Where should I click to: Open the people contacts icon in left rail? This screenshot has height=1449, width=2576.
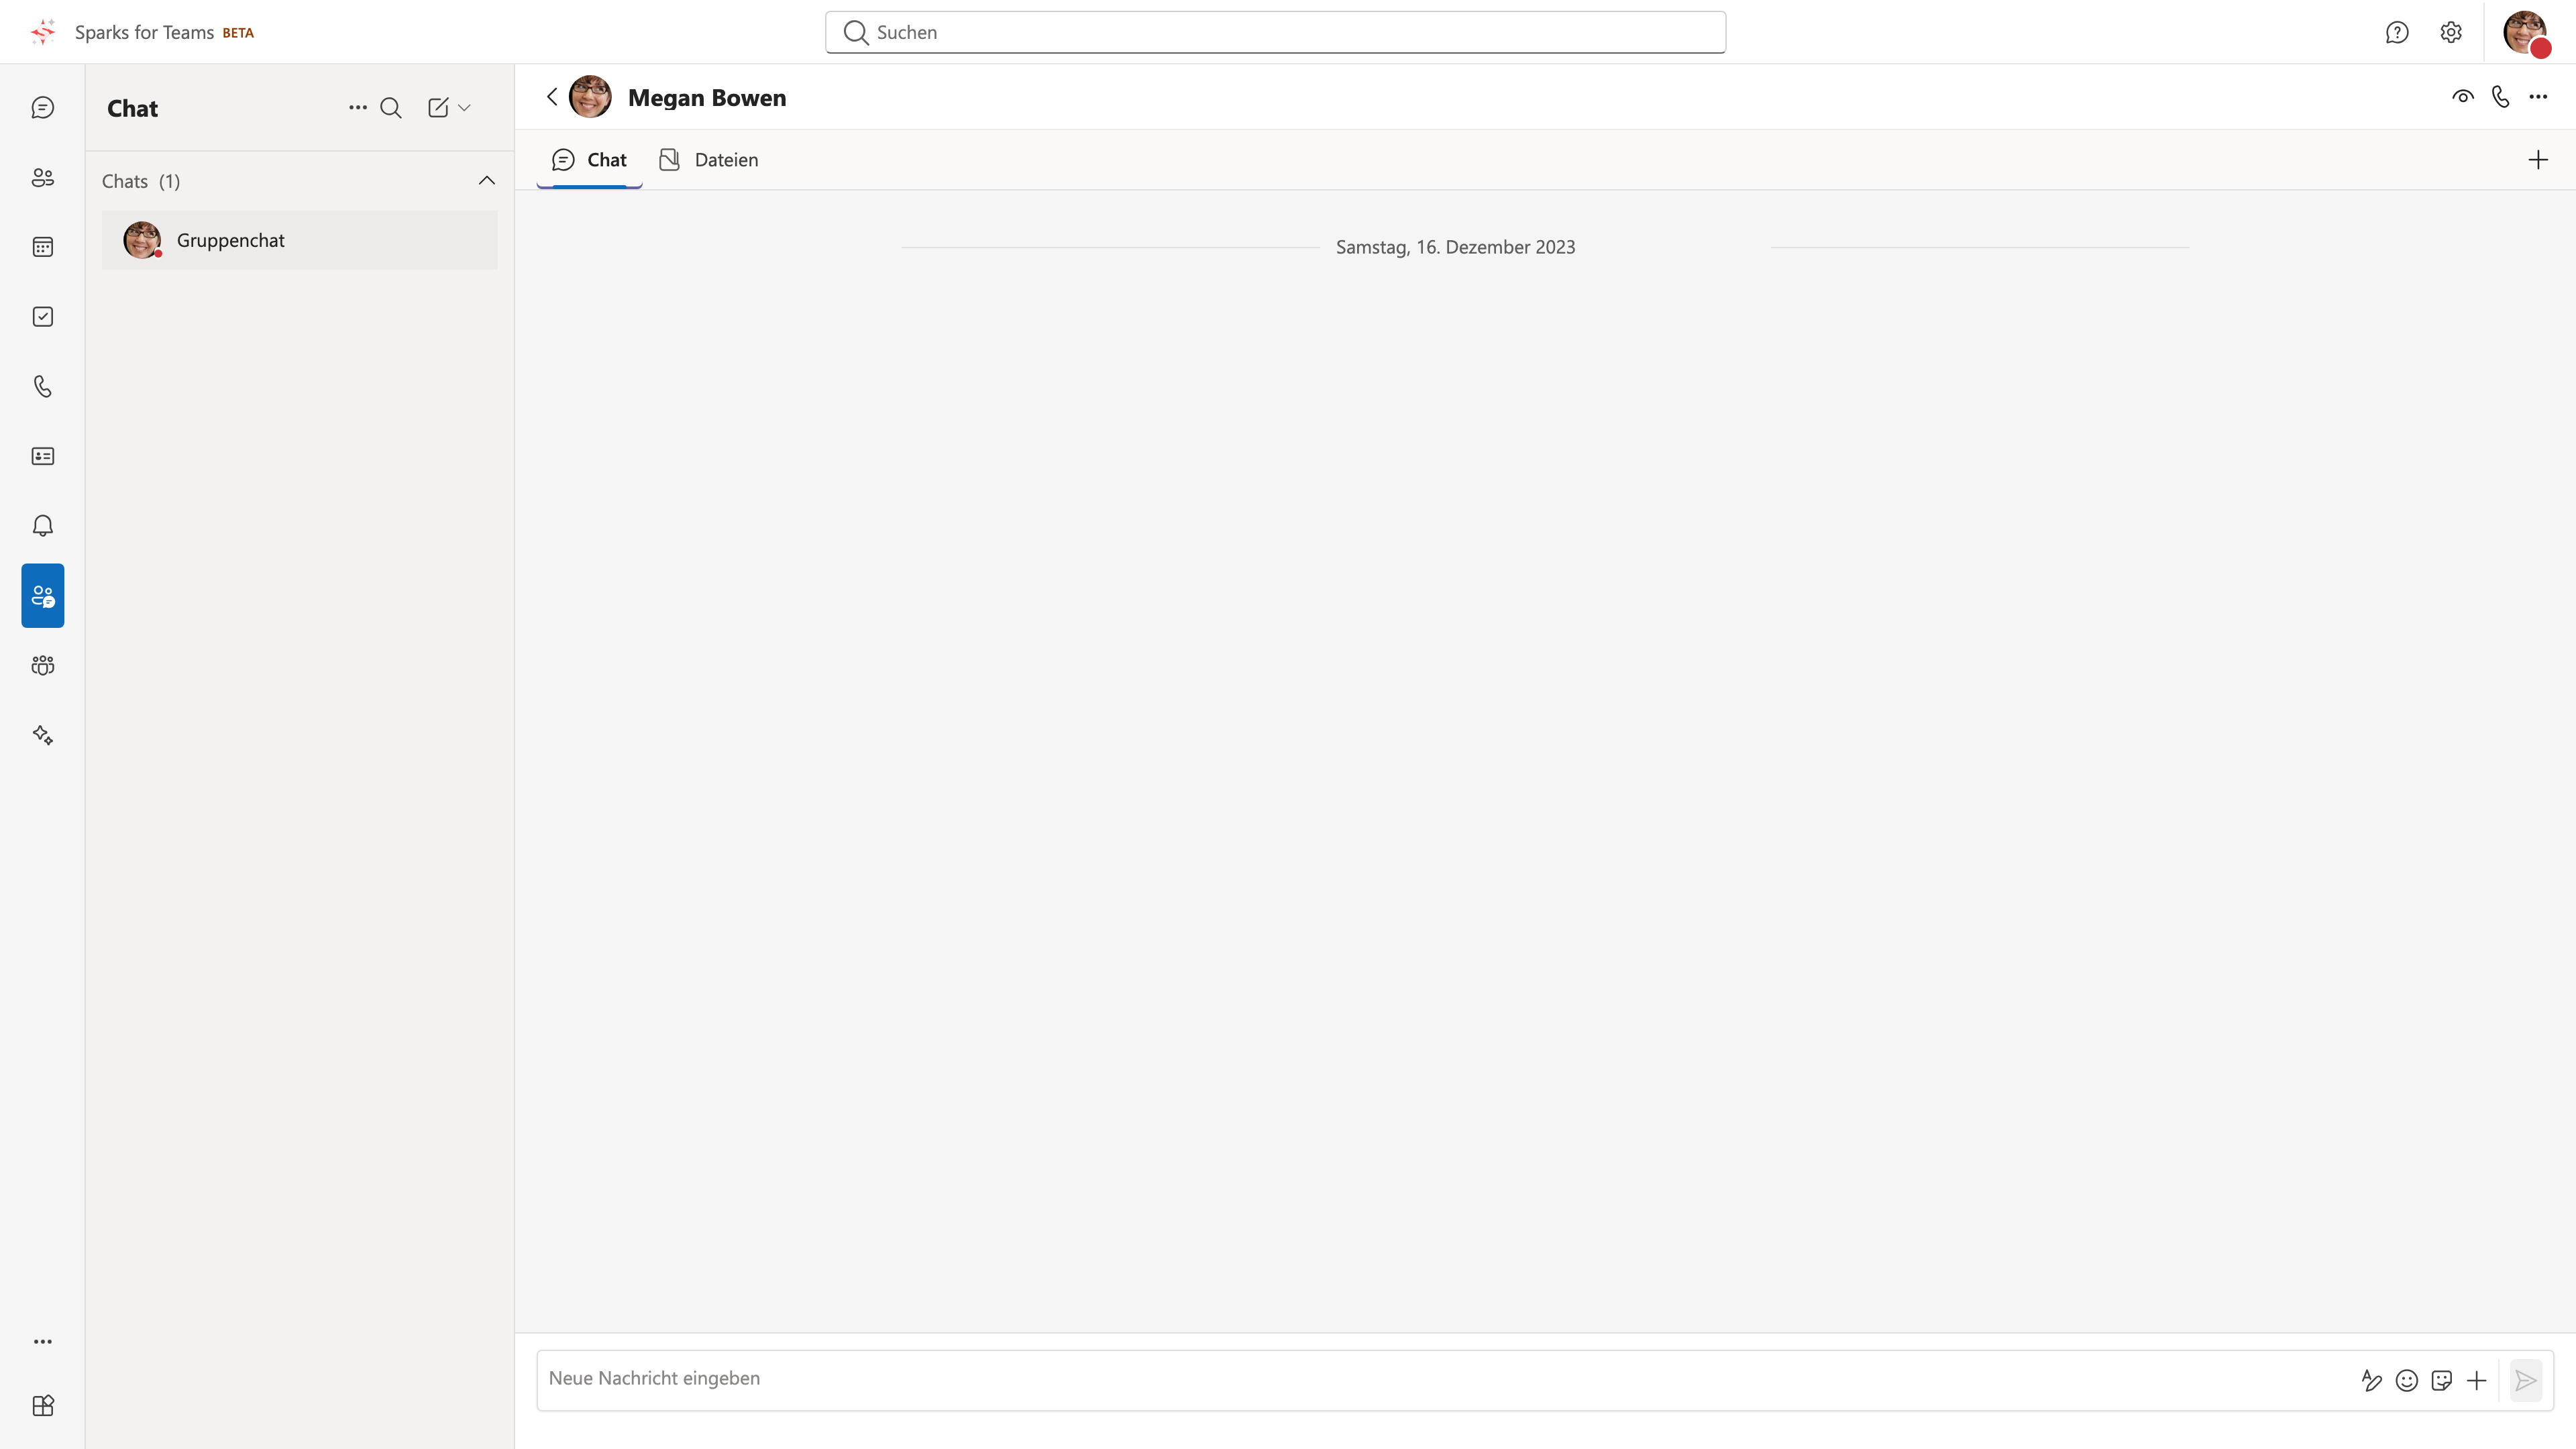pyautogui.click(x=42, y=178)
